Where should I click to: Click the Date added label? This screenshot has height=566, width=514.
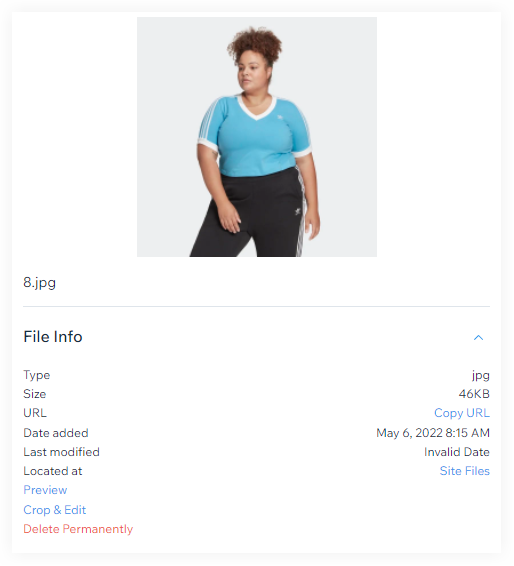click(56, 433)
